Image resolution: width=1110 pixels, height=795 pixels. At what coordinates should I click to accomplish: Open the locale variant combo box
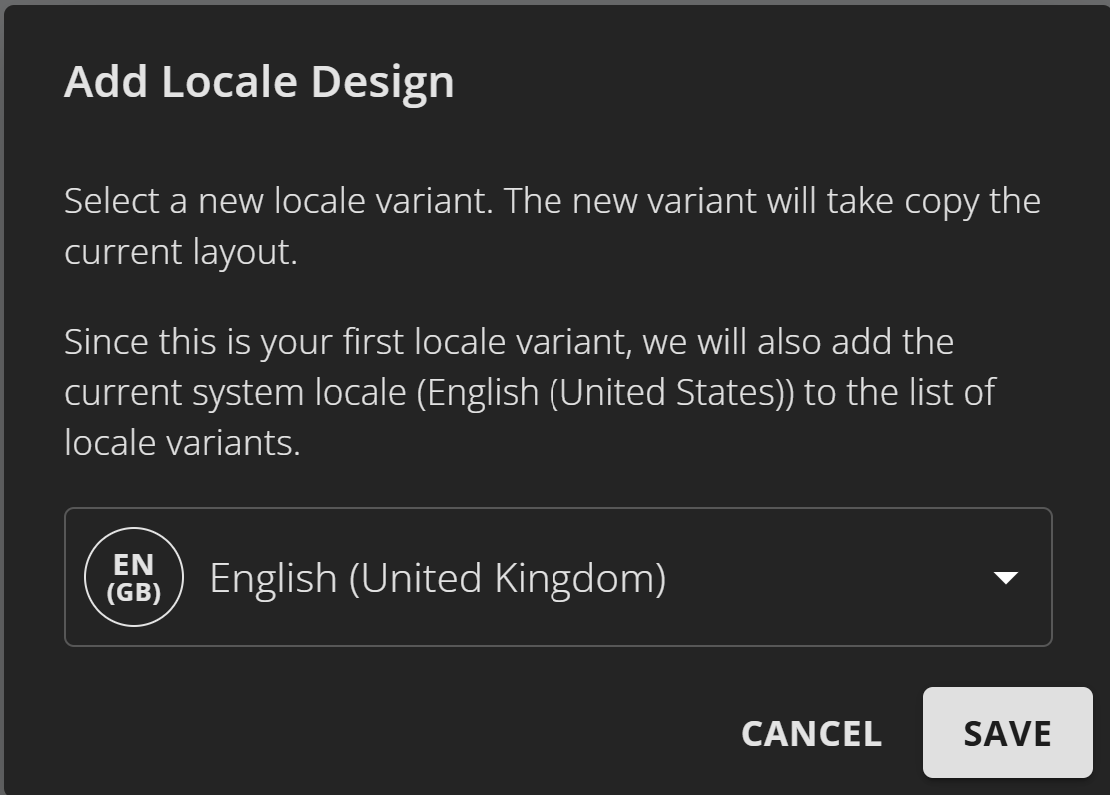pos(558,577)
